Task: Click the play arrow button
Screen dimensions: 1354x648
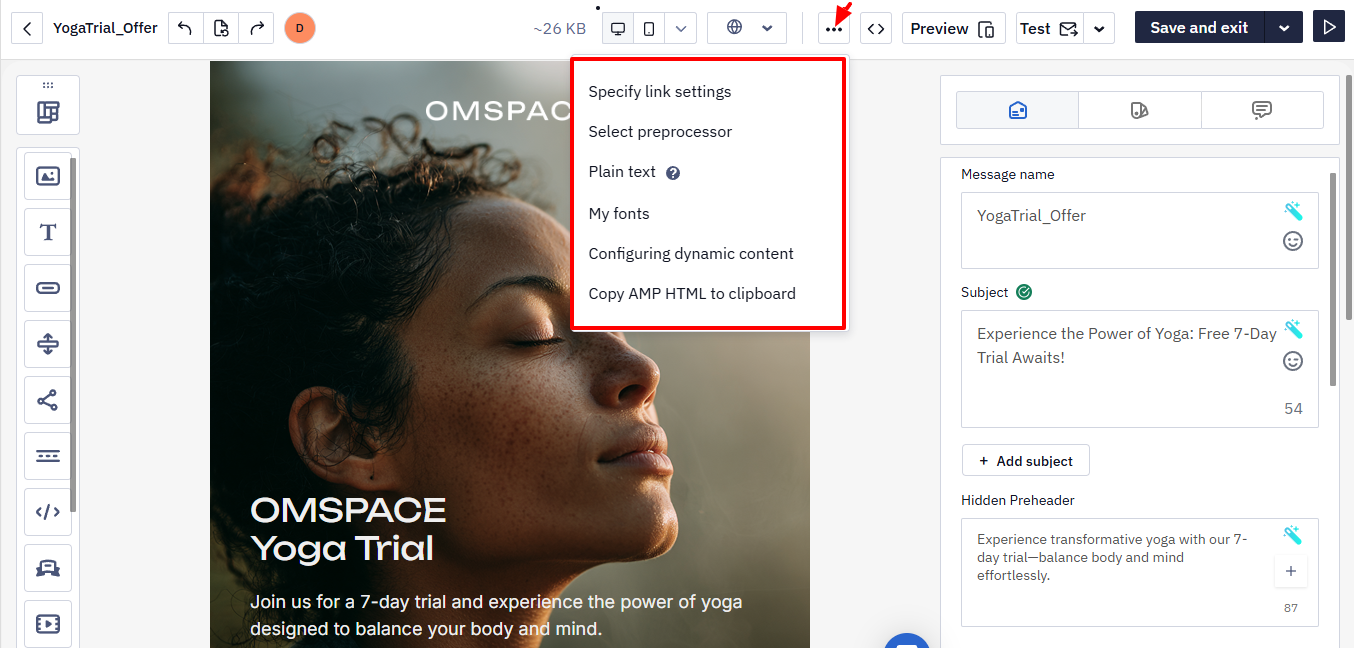Action: click(1329, 28)
